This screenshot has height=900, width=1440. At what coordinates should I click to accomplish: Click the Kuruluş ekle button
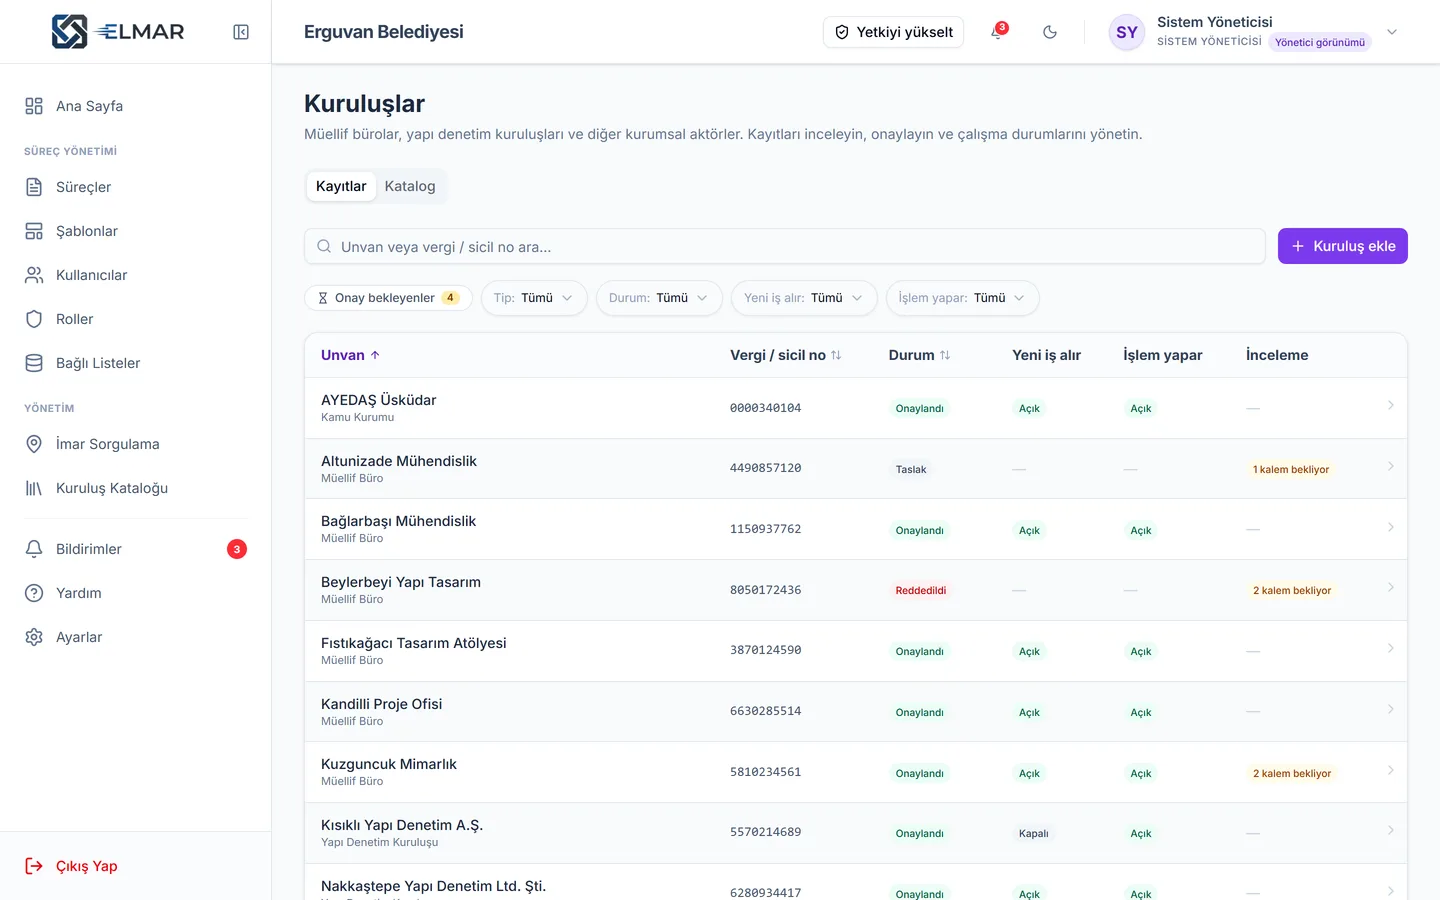1343,246
